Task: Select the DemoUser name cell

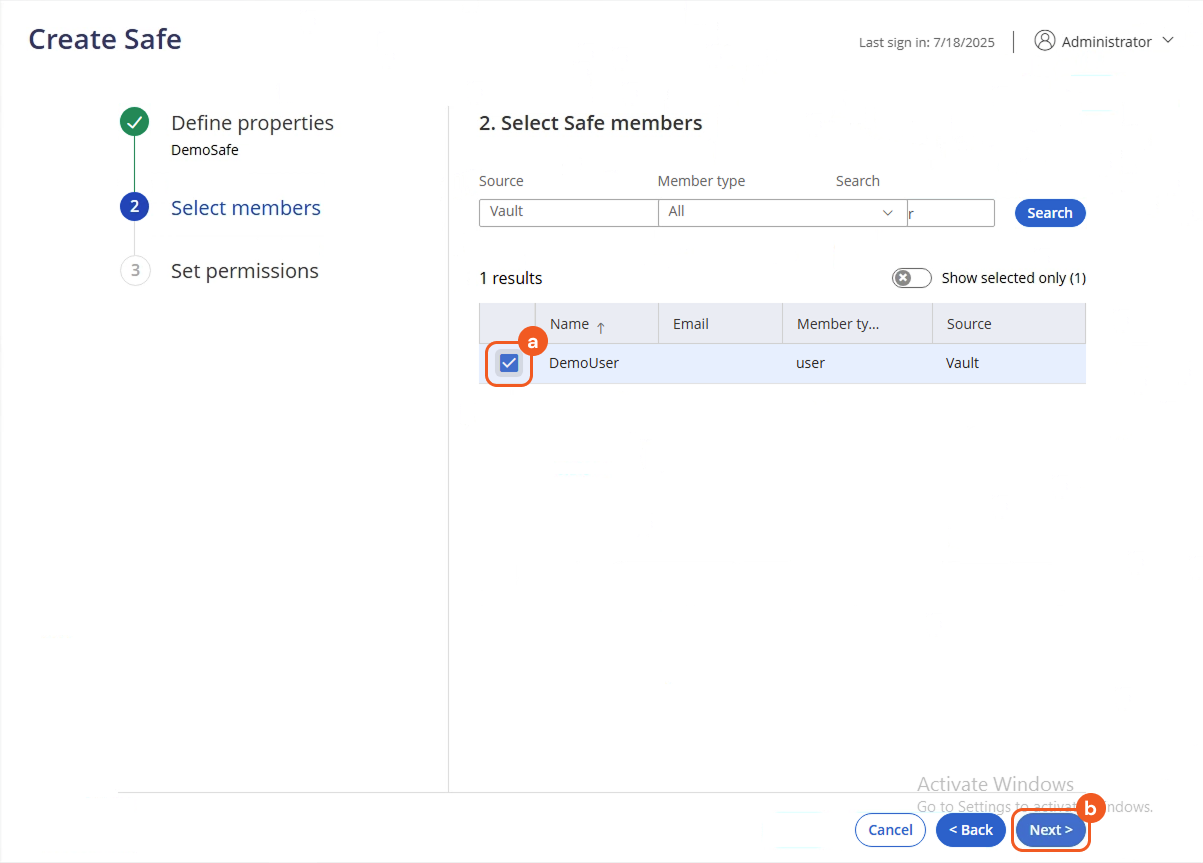Action: tap(584, 363)
